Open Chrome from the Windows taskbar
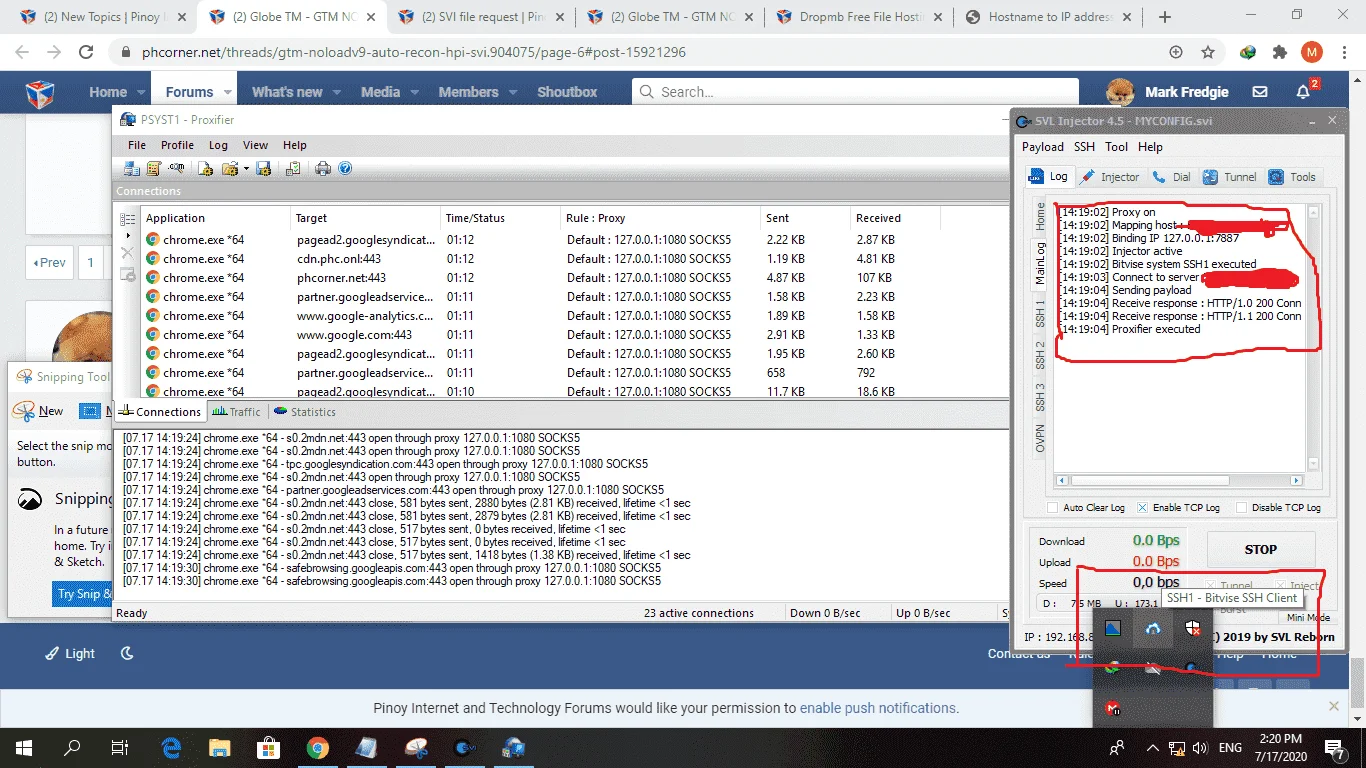1366x768 pixels. coord(318,747)
